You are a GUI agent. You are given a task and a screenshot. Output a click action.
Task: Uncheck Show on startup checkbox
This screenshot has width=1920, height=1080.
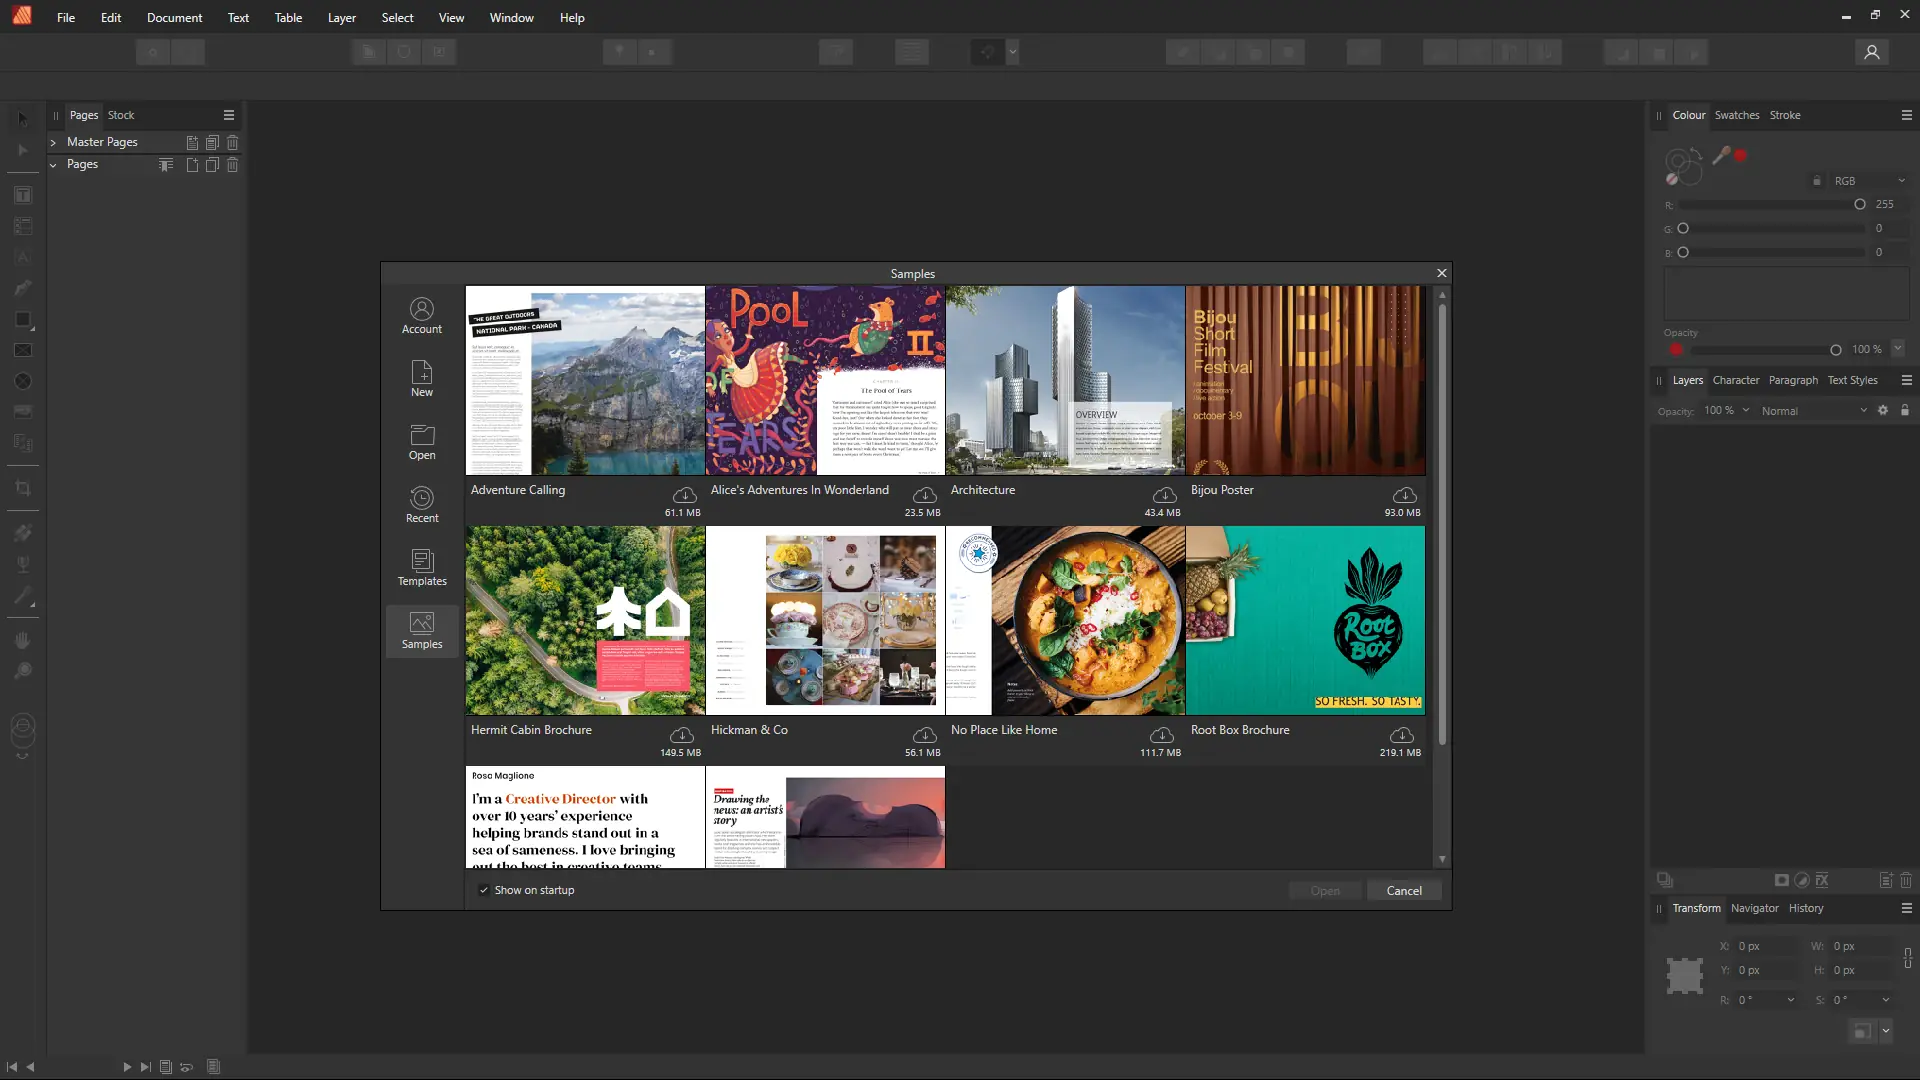pyautogui.click(x=484, y=890)
